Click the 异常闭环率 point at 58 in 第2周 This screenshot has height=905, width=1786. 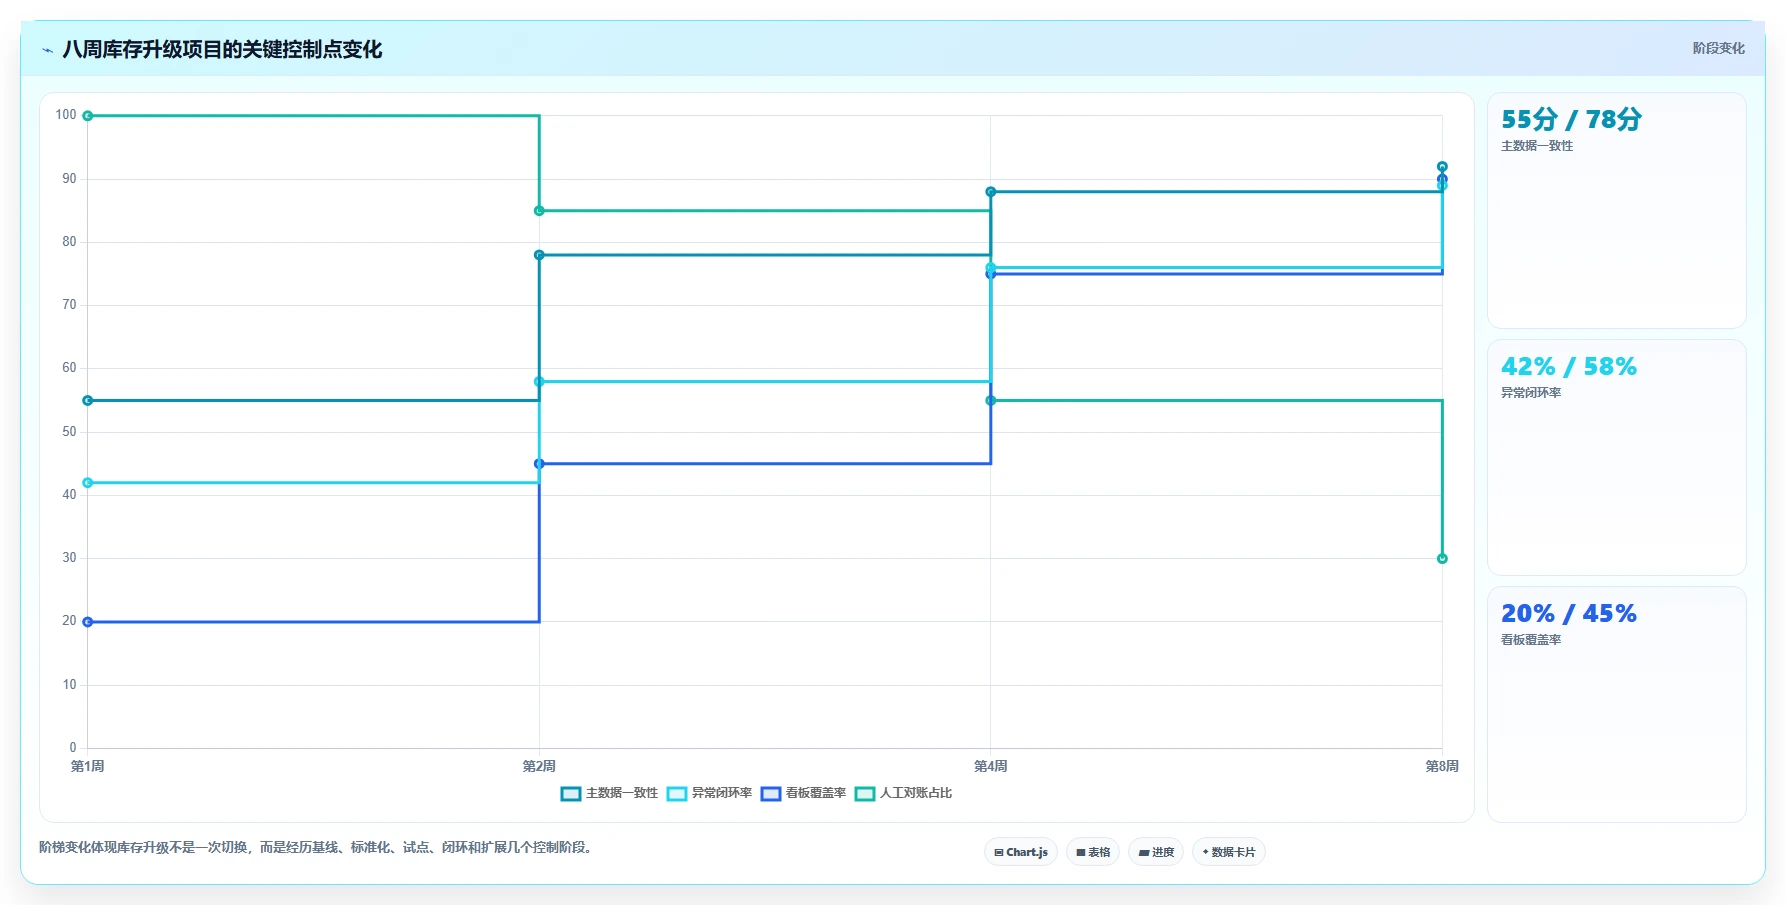click(539, 382)
